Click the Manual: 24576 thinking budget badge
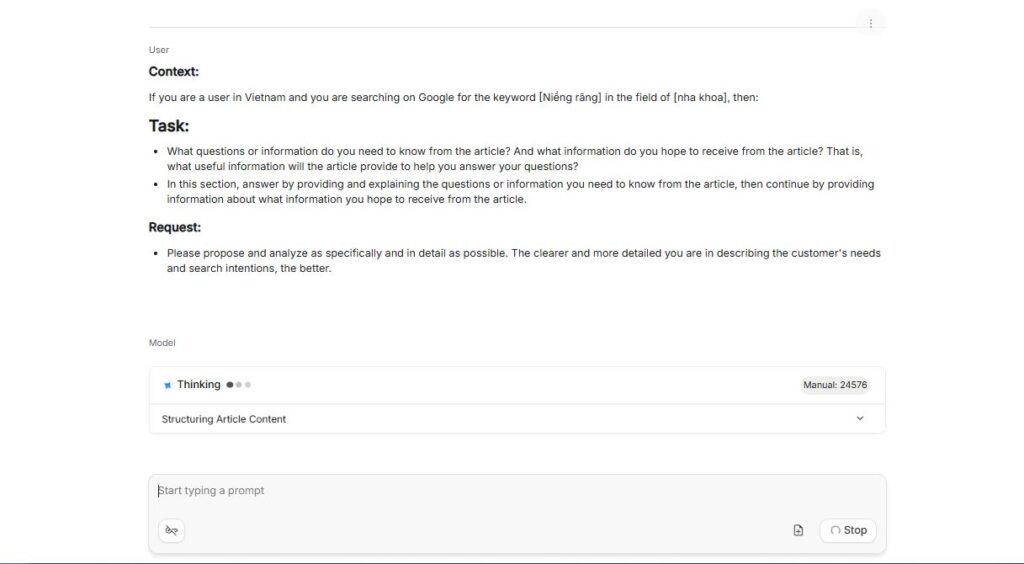The height and width of the screenshot is (564, 1024). tap(834, 385)
